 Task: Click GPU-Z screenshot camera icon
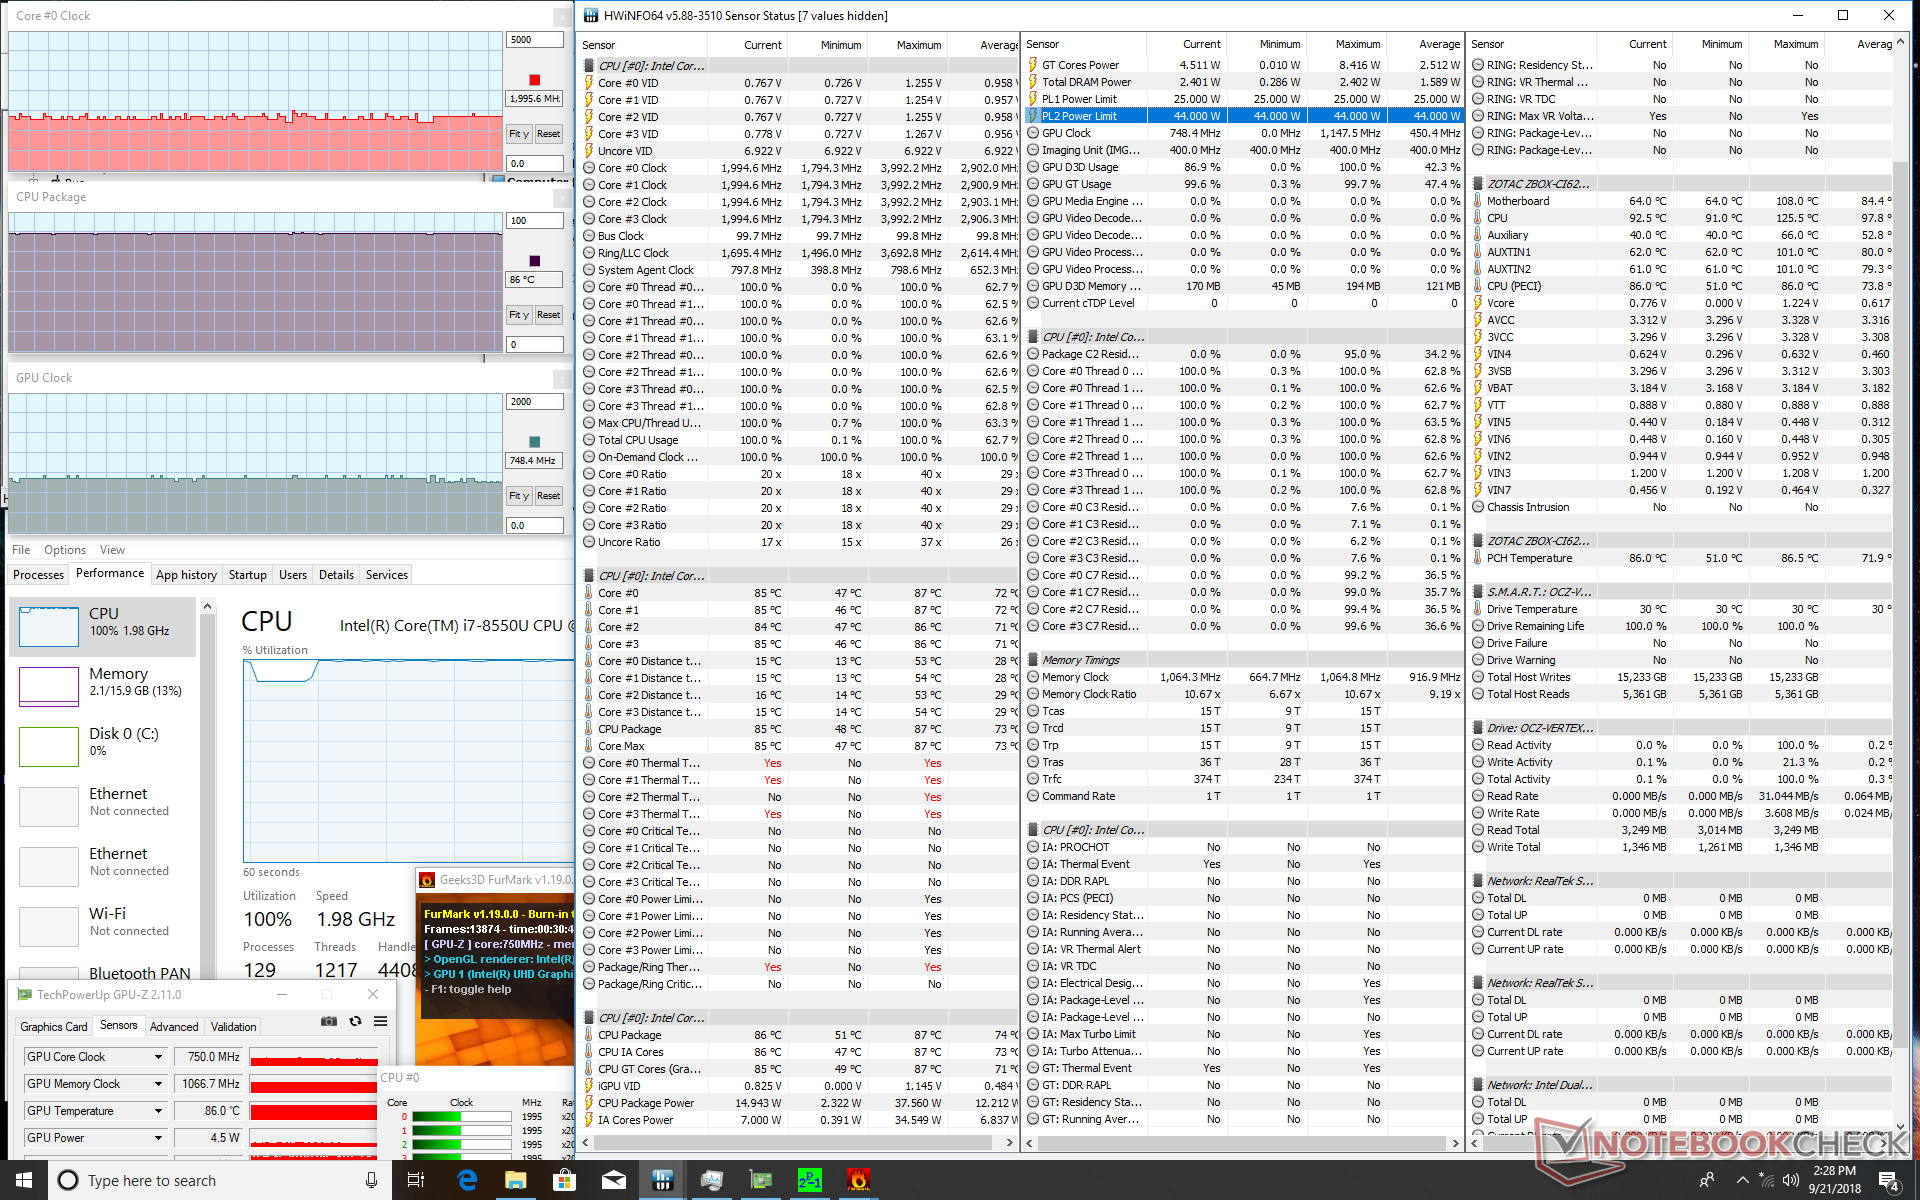click(328, 1021)
